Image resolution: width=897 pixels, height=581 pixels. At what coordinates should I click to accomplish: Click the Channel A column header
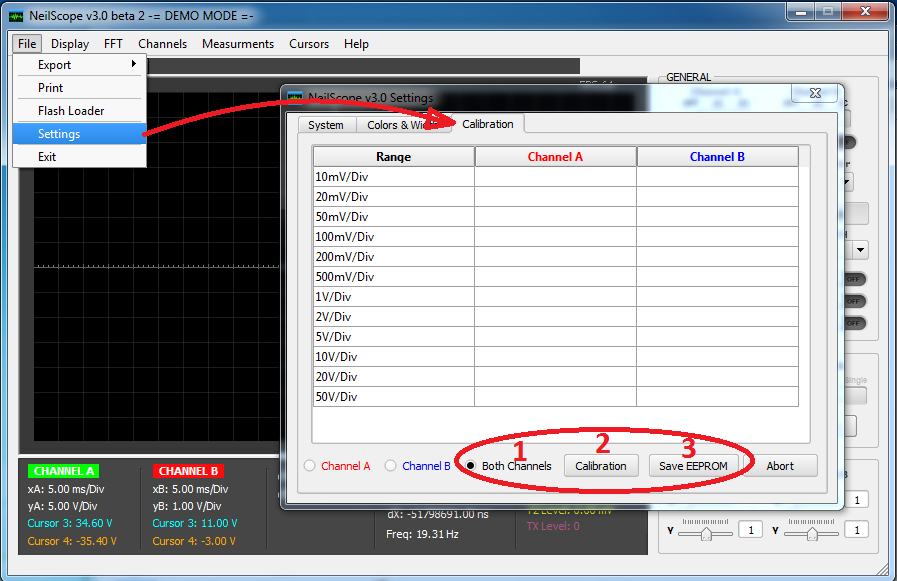point(555,157)
